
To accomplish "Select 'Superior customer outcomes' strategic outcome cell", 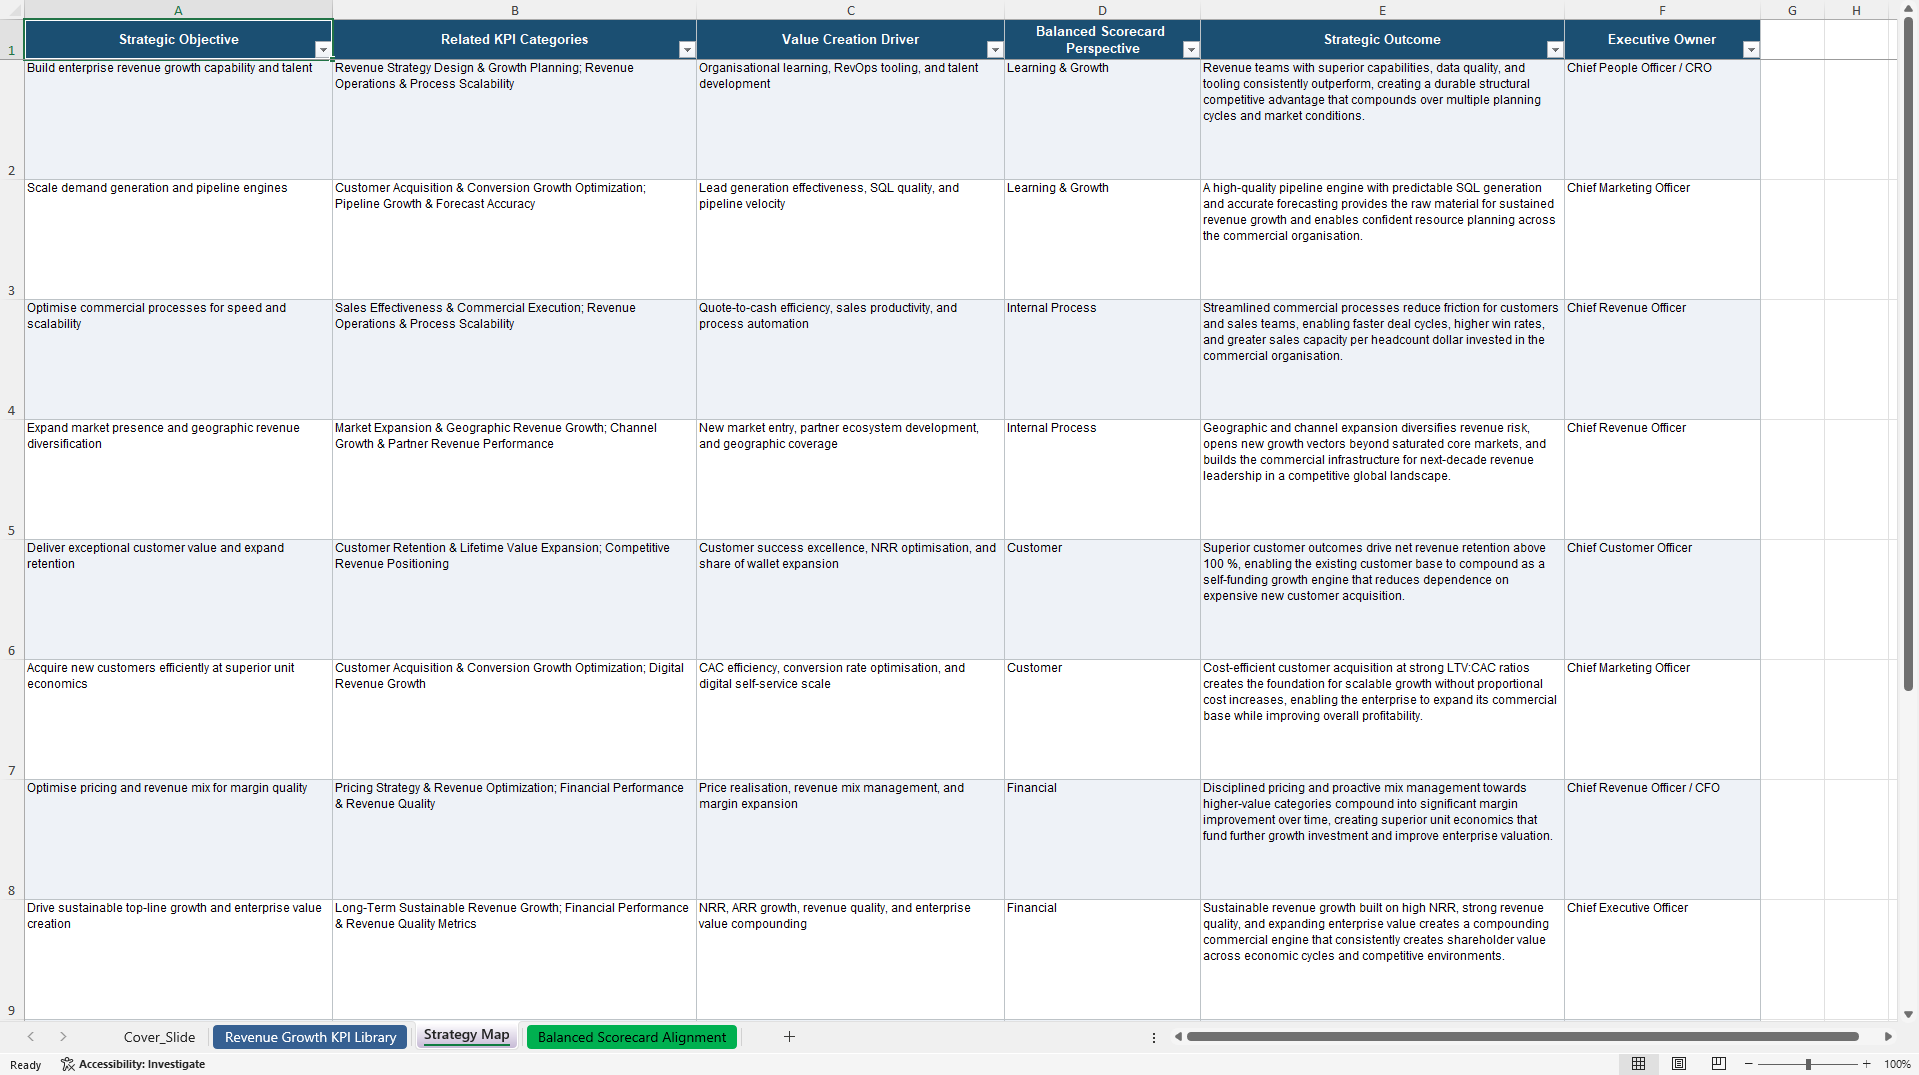I will (1382, 600).
